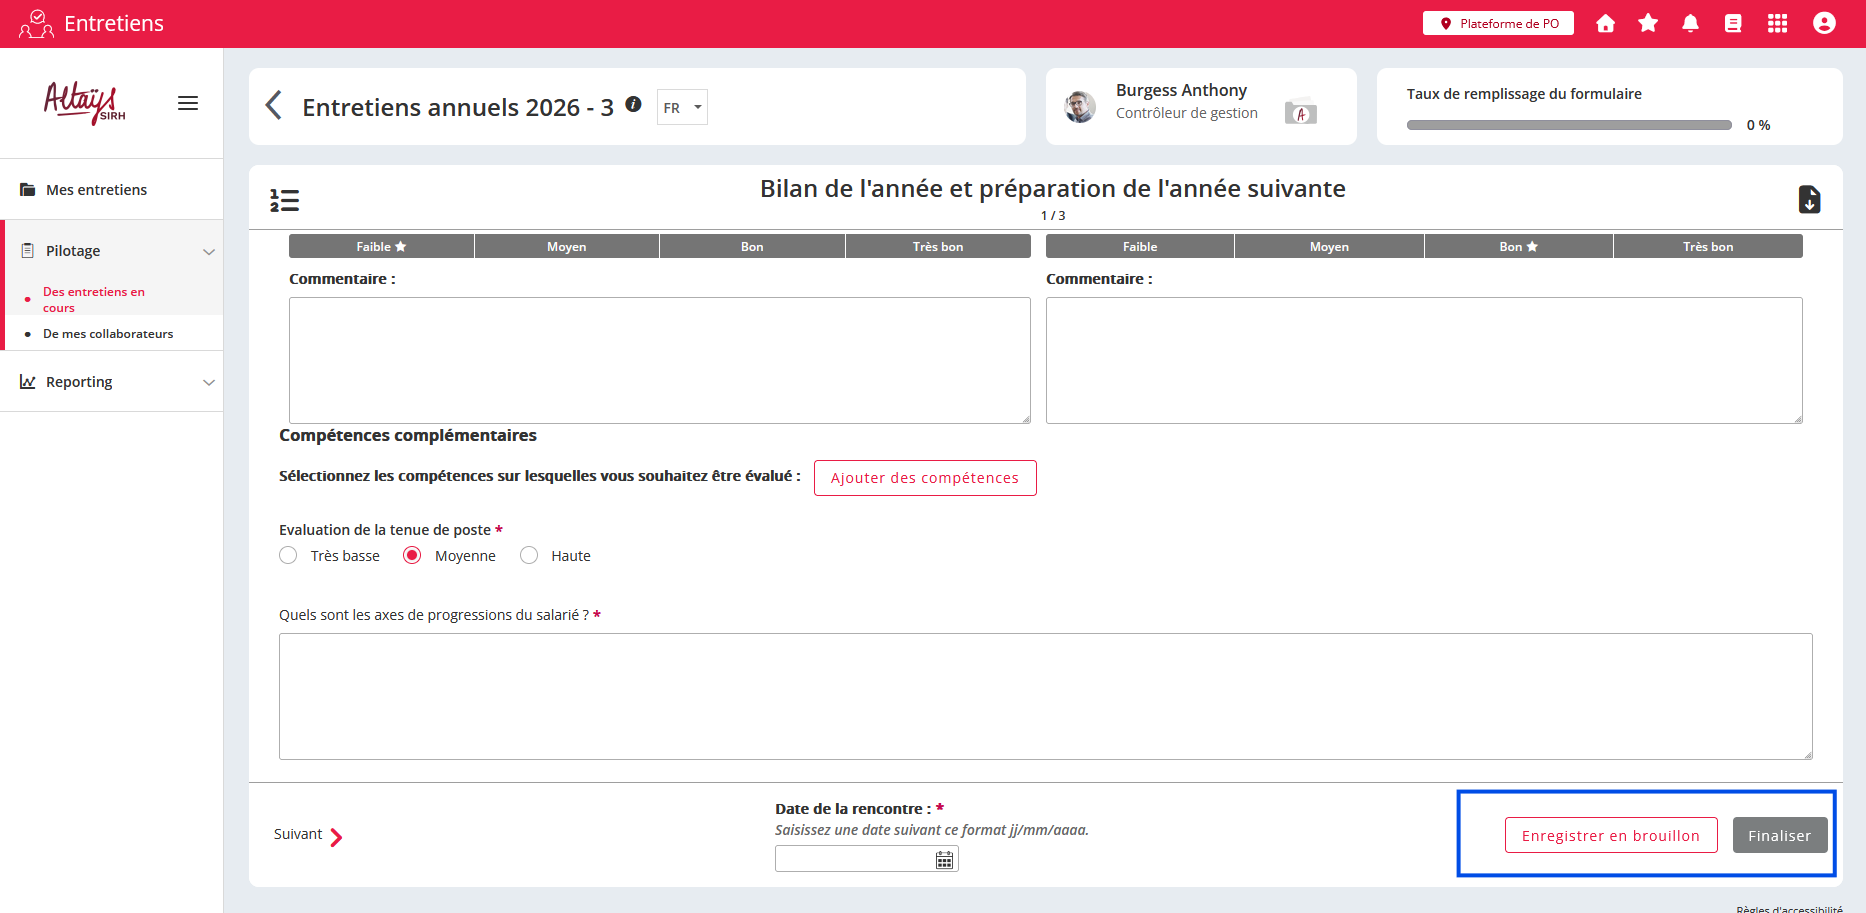Open the apps grid menu

[x=1777, y=23]
